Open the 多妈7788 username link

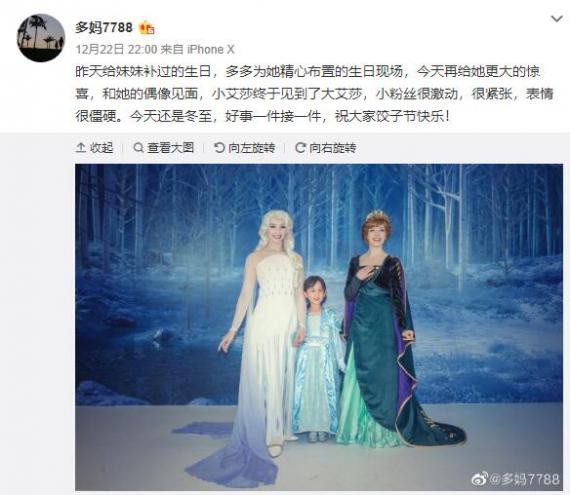104,27
